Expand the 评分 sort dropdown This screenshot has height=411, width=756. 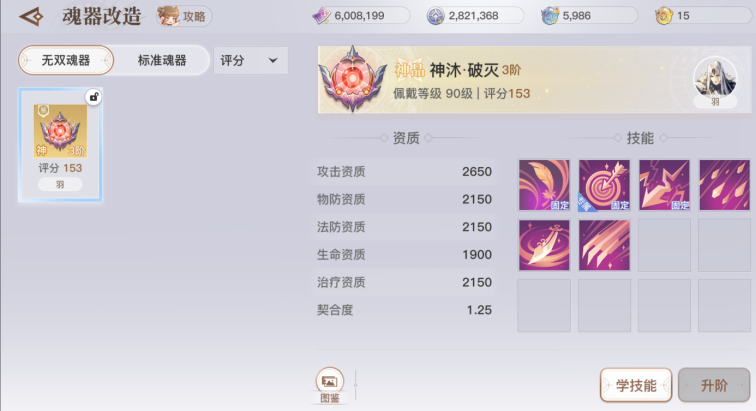pyautogui.click(x=251, y=60)
